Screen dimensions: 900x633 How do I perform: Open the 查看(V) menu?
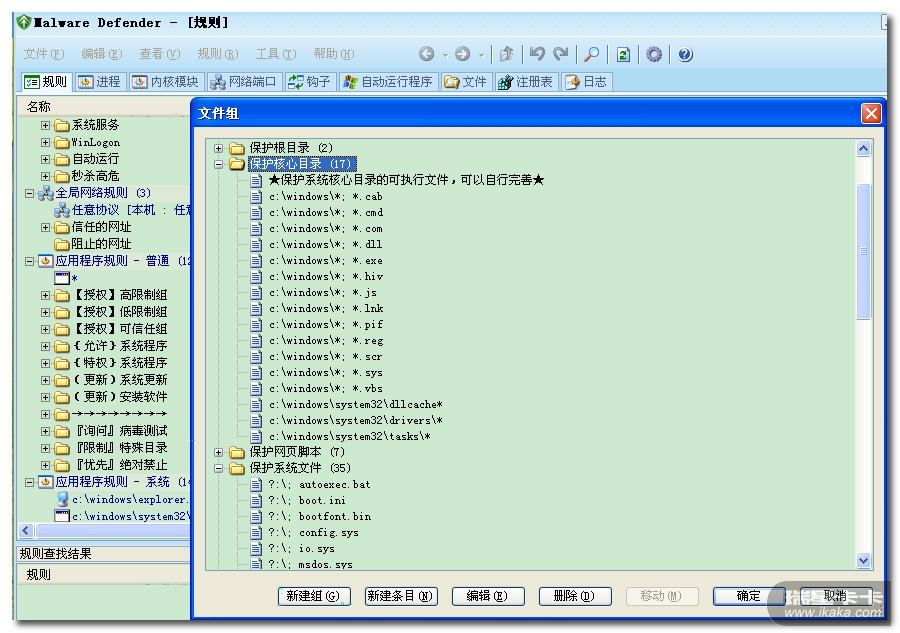[x=160, y=54]
